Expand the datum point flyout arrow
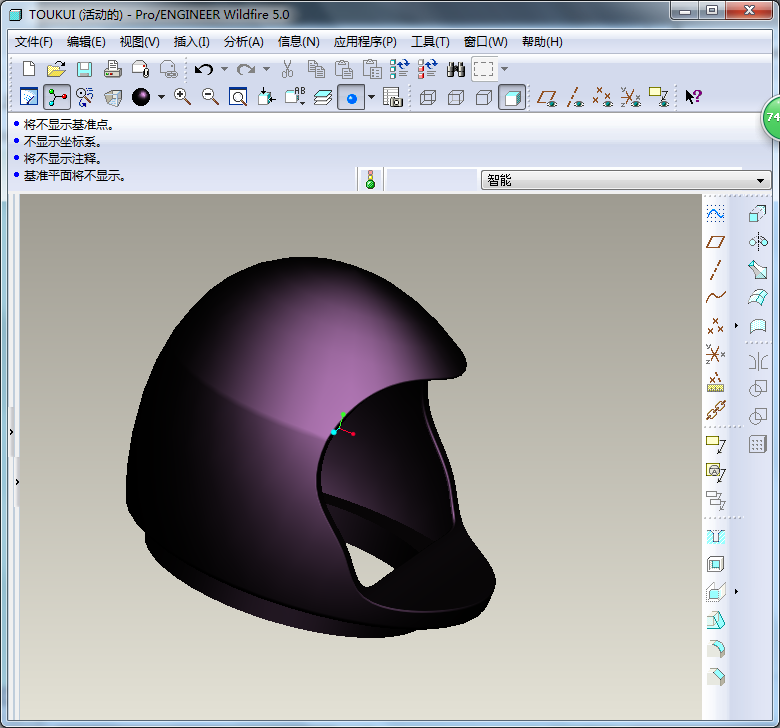The width and height of the screenshot is (780, 728). click(x=737, y=326)
